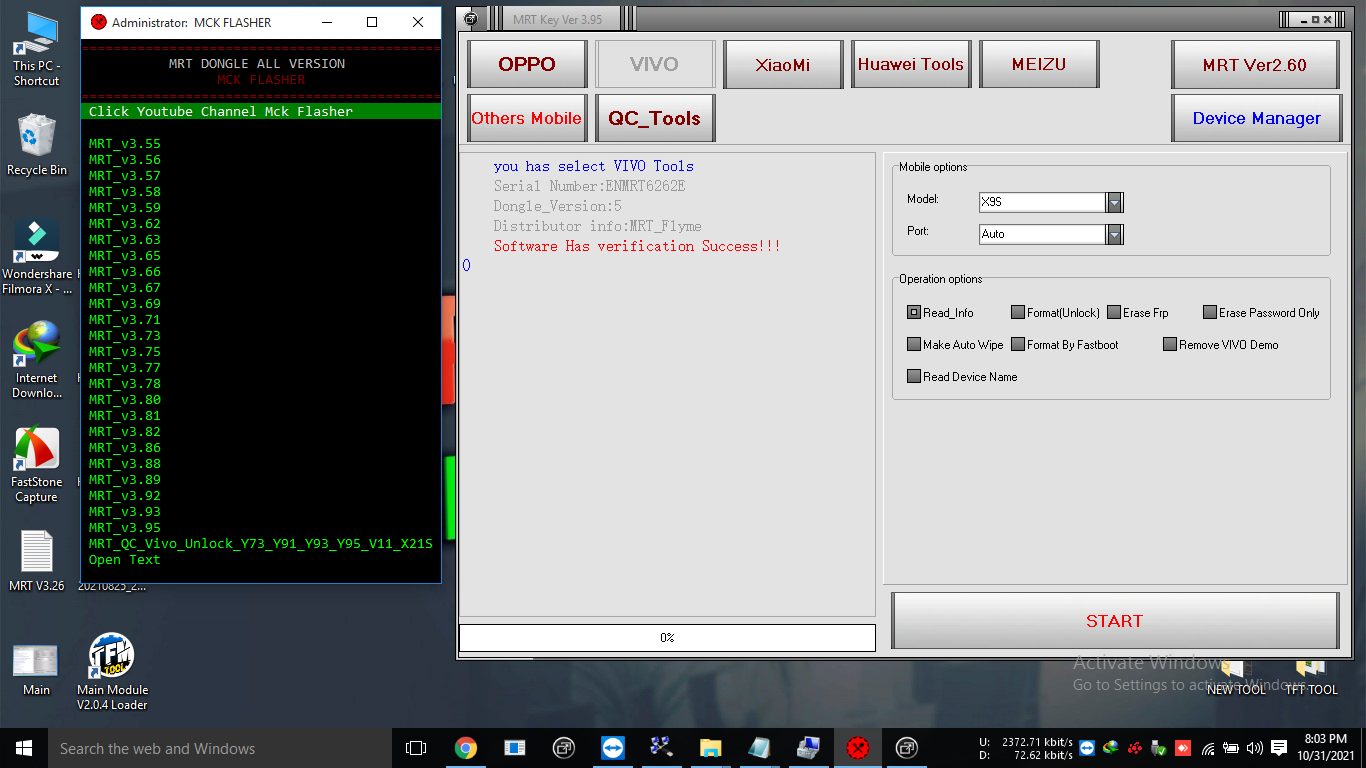1366x768 pixels.
Task: Launch Wondershare Filmora X shortcut
Action: pos(37,257)
